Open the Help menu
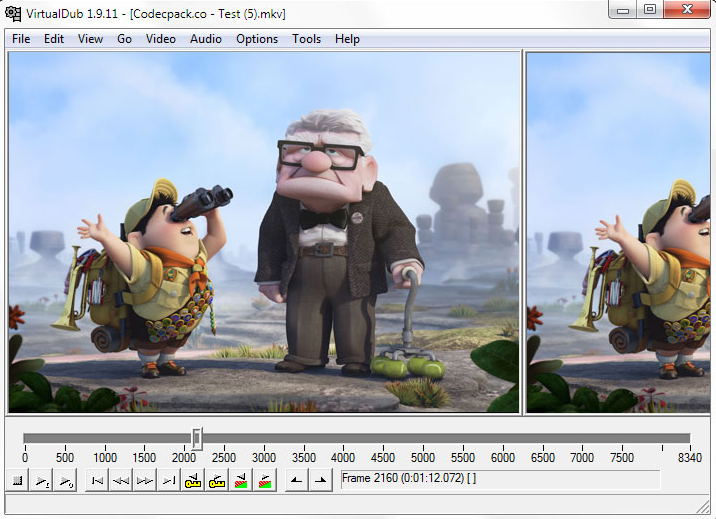716x519 pixels. pos(347,39)
